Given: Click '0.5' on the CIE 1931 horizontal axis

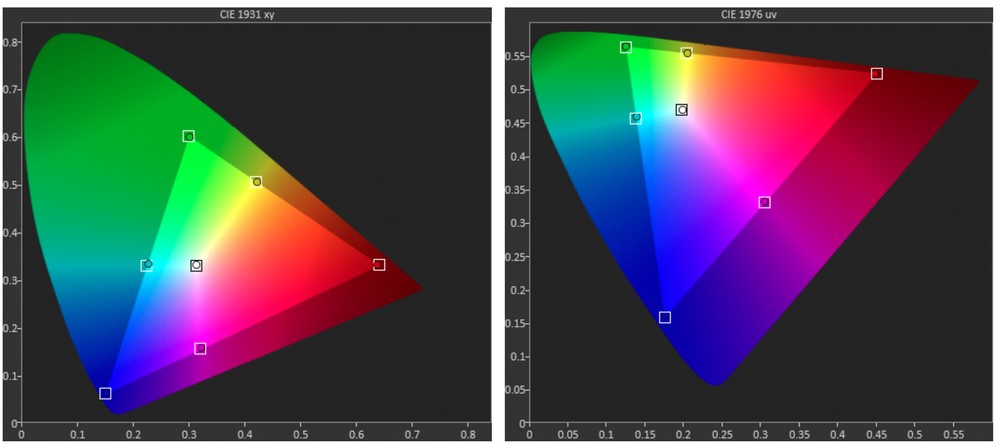Looking at the screenshot, I should pyautogui.click(x=300, y=434).
